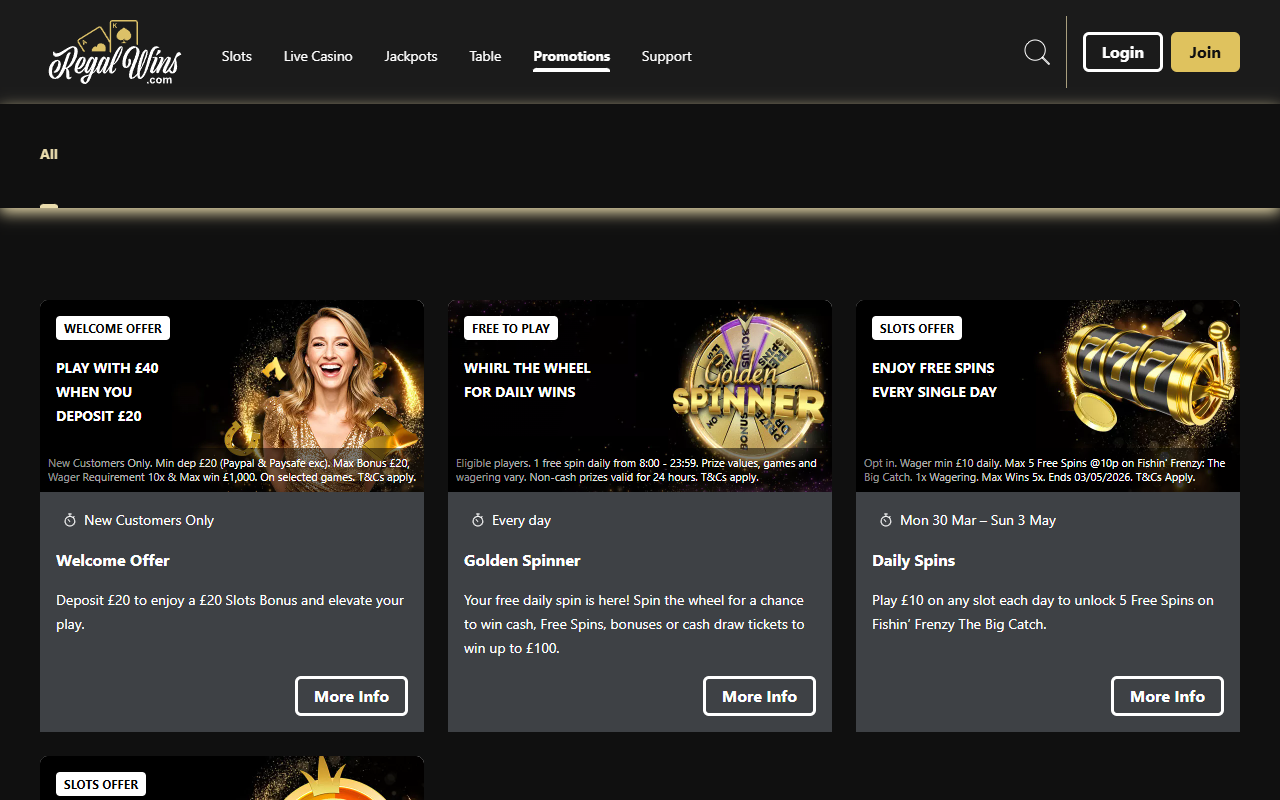Image resolution: width=1280 pixels, height=800 pixels.
Task: Open More Info for Daily Spins
Action: [x=1167, y=696]
